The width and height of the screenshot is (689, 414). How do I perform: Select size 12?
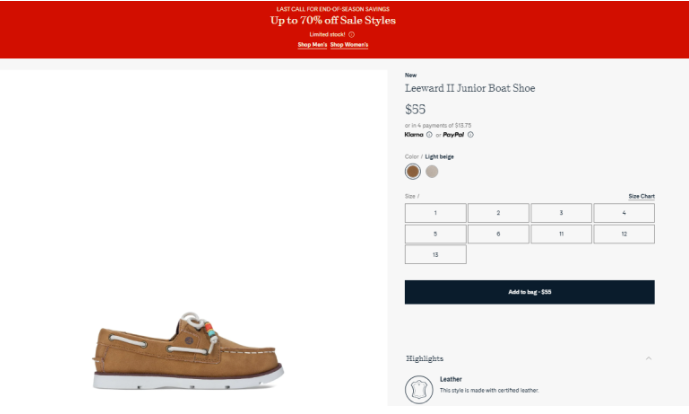click(x=624, y=234)
